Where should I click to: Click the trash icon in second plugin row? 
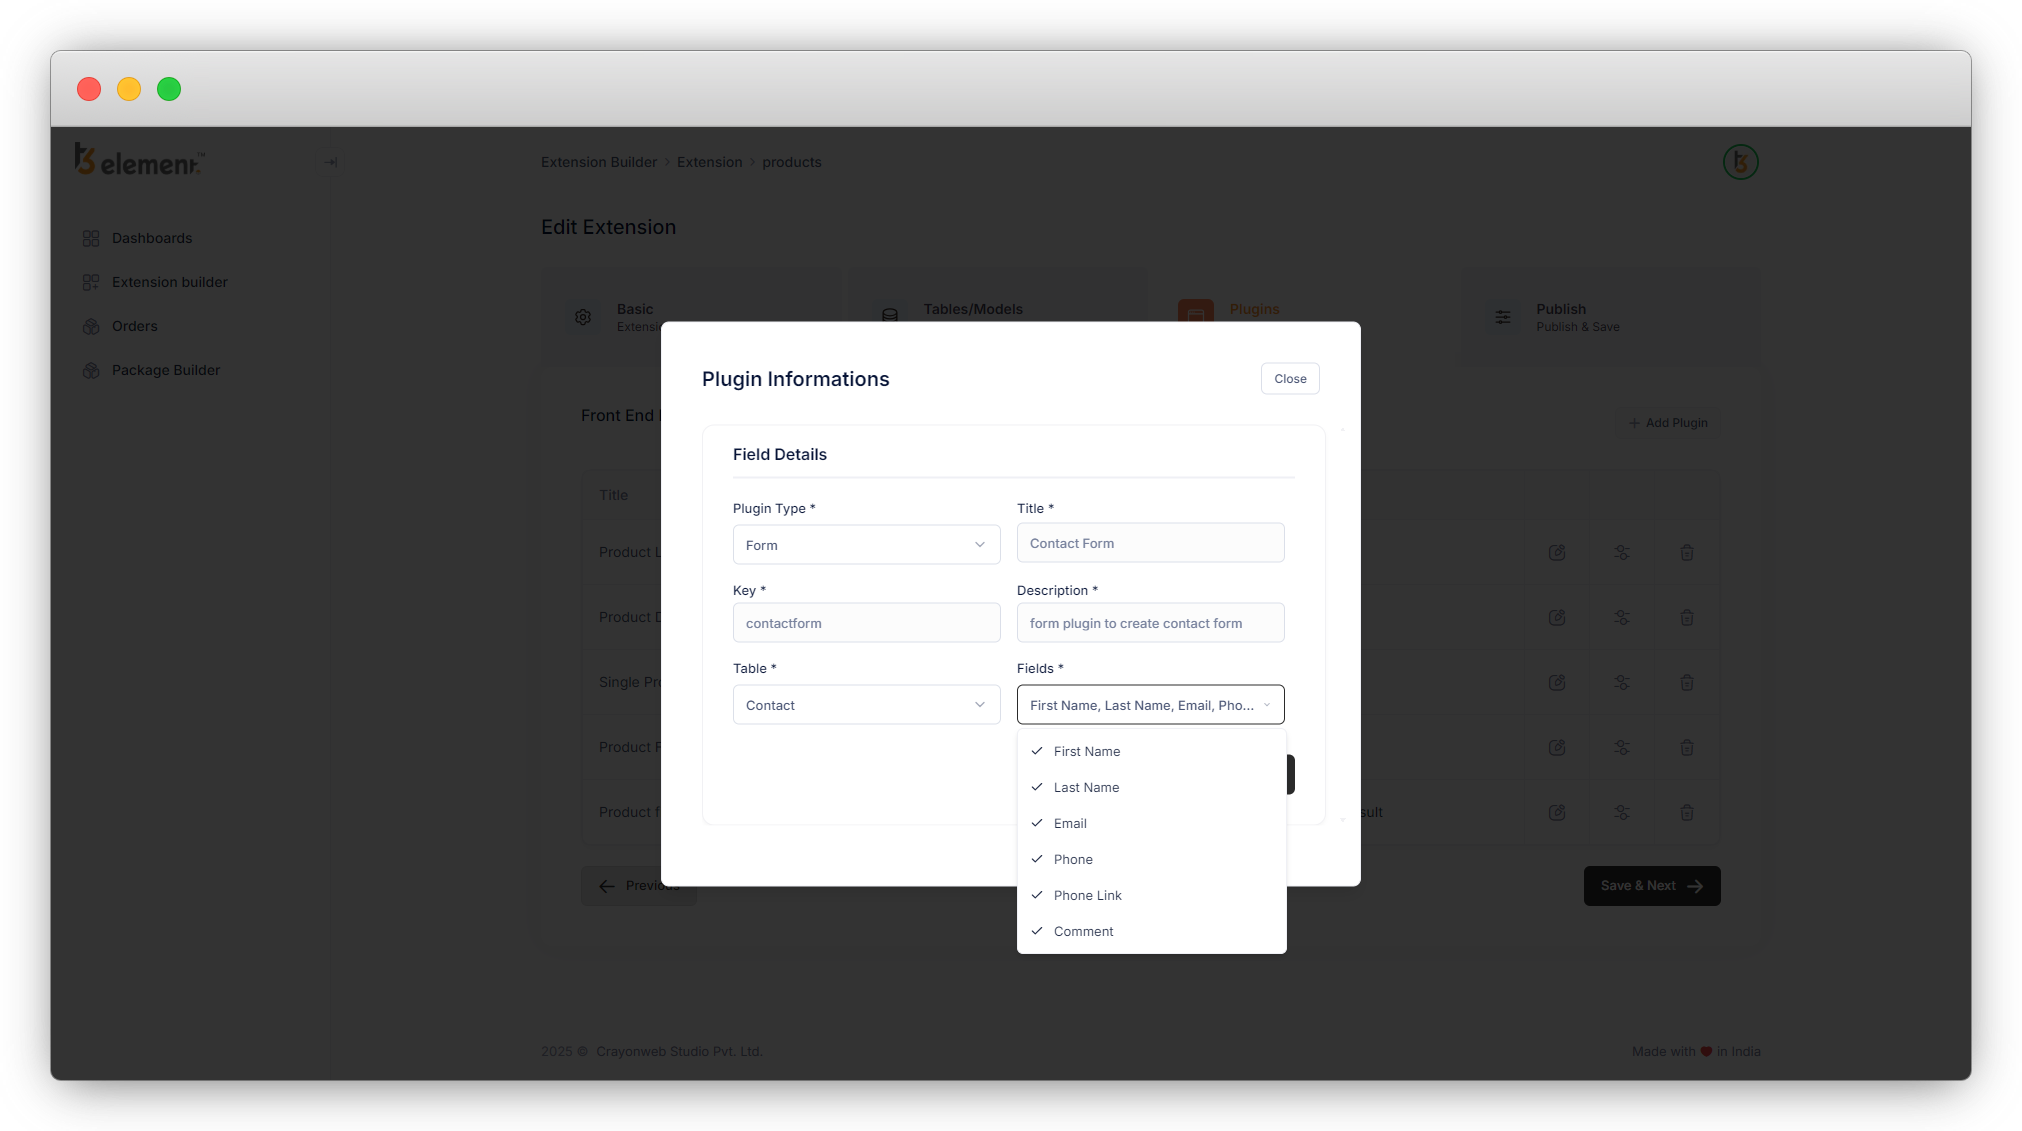click(x=1687, y=617)
